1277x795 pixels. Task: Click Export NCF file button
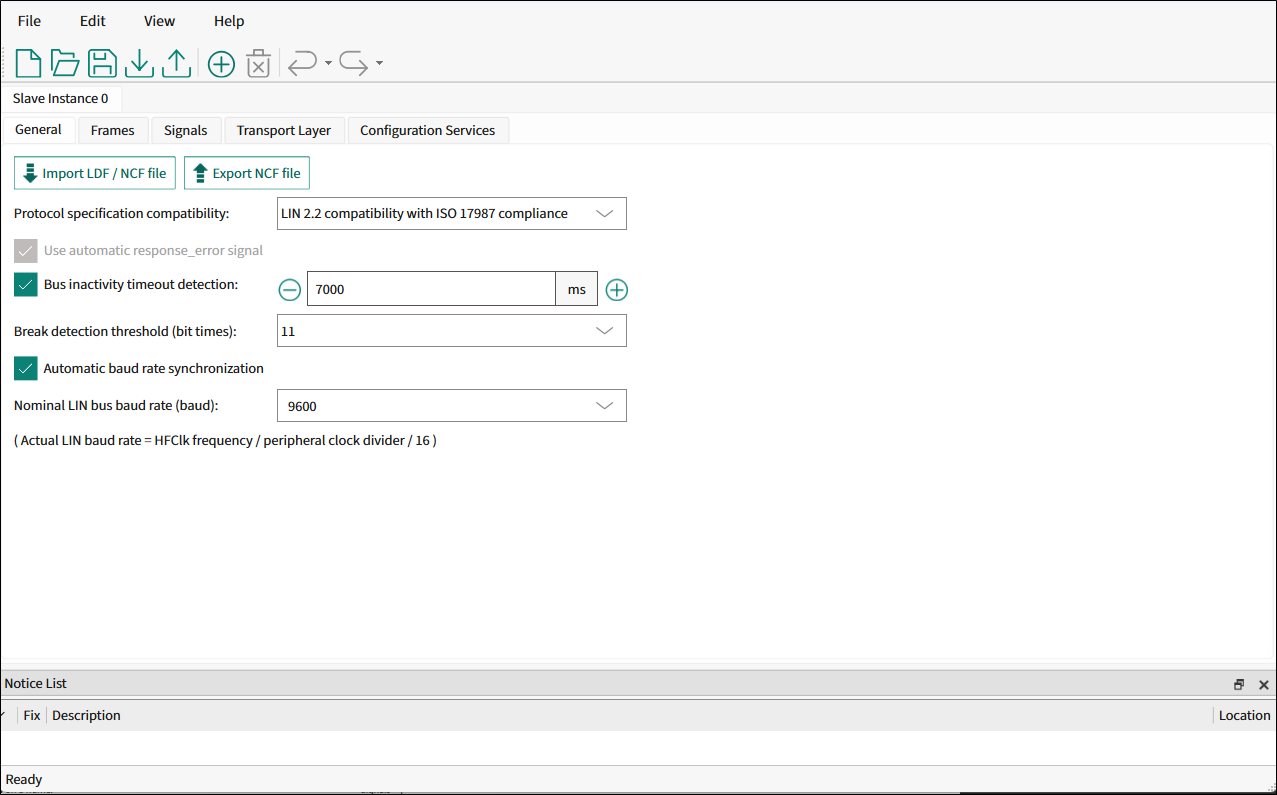coord(247,173)
